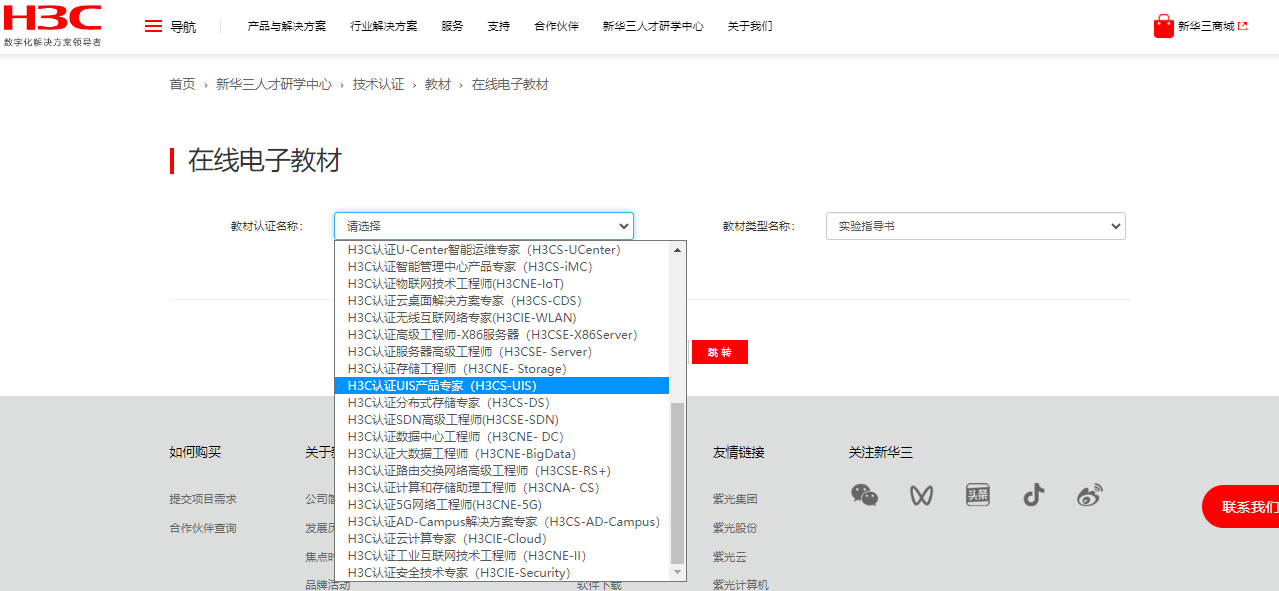Go to 新华三商城 store link
The image size is (1279, 591).
(x=1212, y=26)
